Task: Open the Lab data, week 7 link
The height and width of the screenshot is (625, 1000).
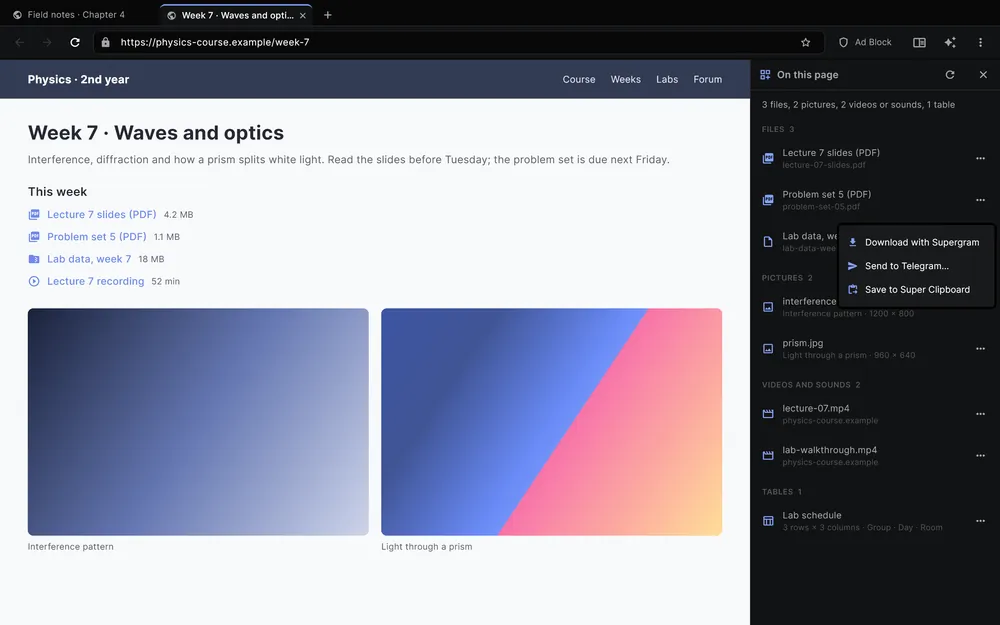Action: (x=89, y=259)
